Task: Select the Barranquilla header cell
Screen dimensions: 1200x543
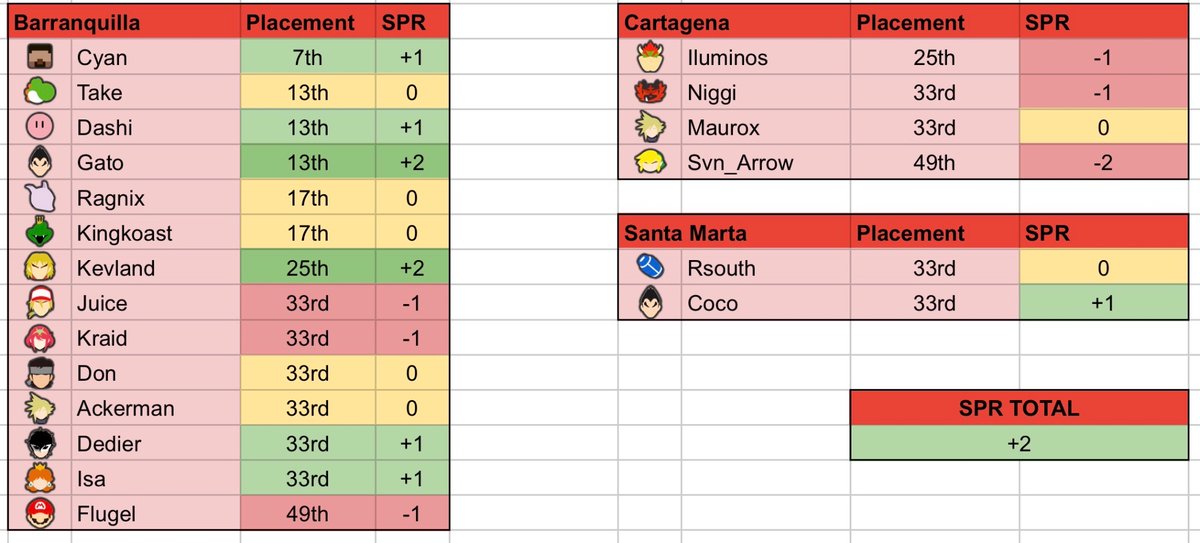Action: click(124, 23)
